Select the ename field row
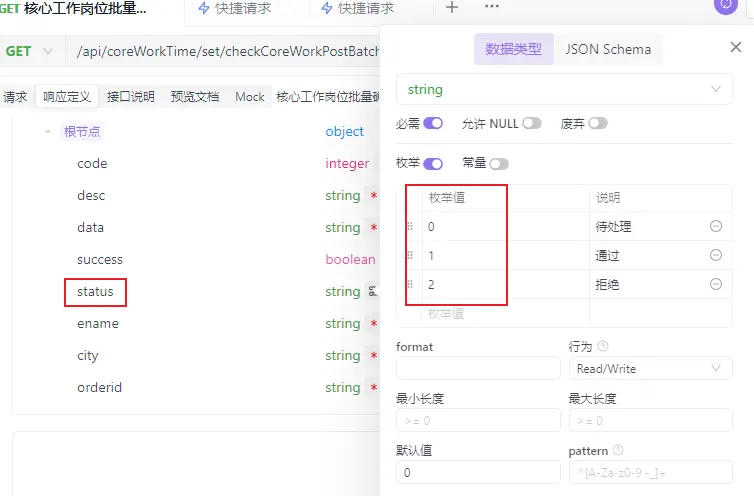 [x=98, y=323]
